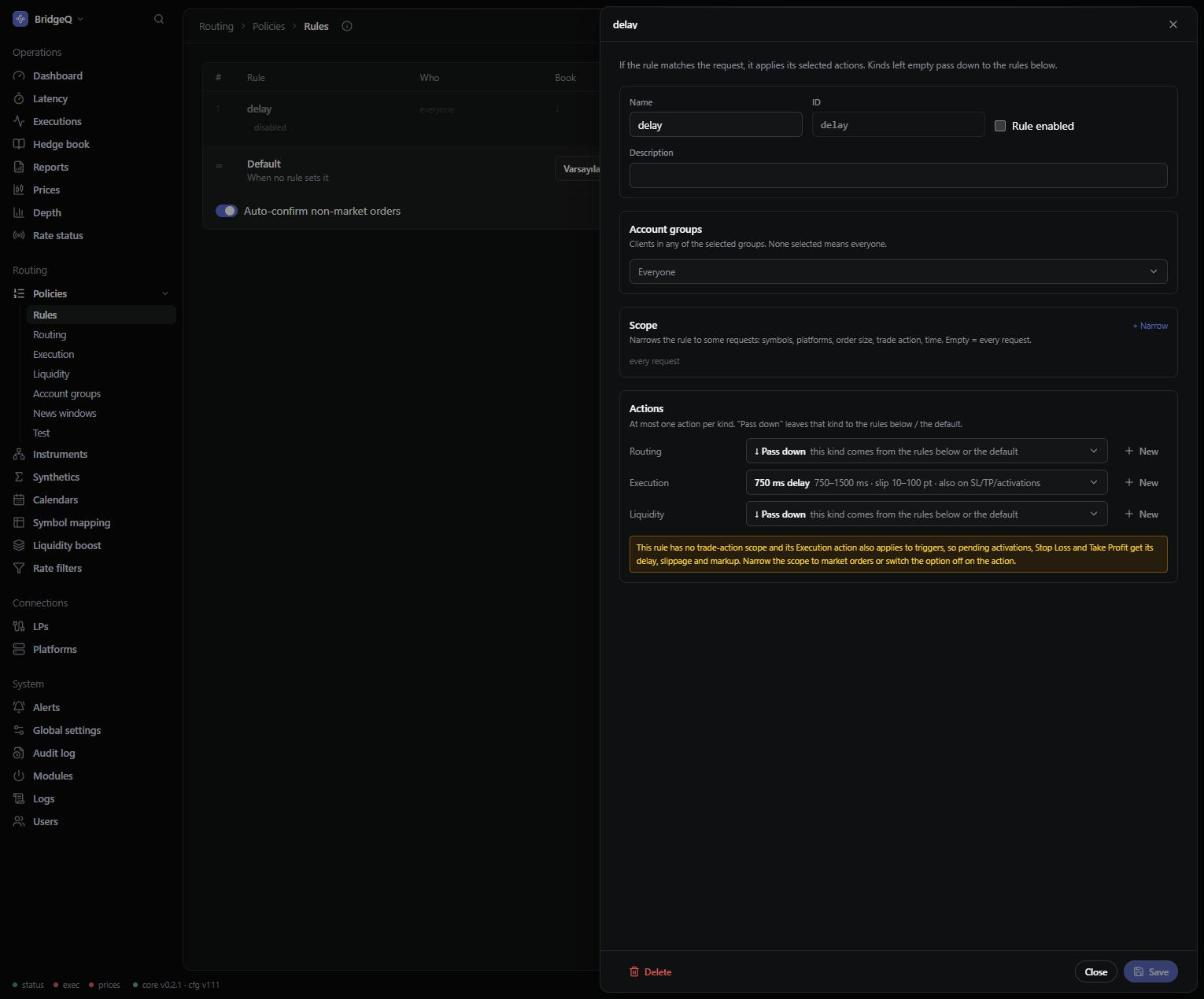Click the Reports document icon

pos(19,167)
